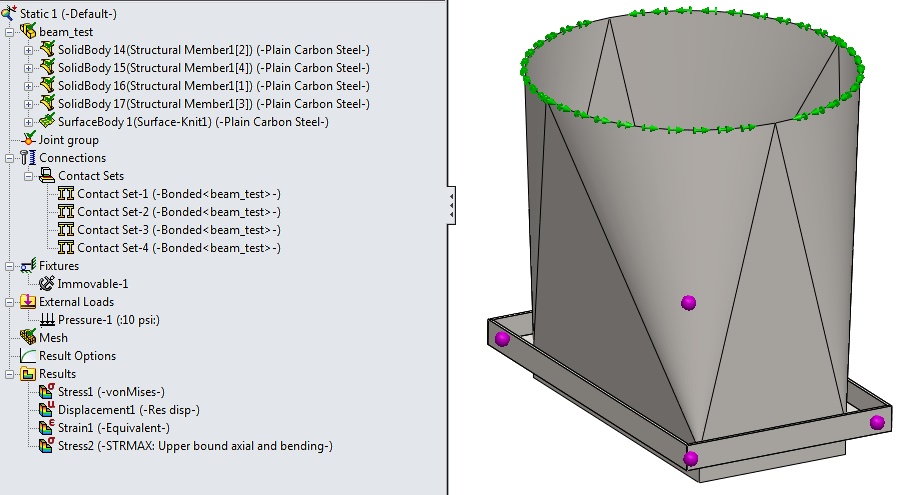
Task: Click the Pressure-1 load icon
Action: (x=47, y=320)
